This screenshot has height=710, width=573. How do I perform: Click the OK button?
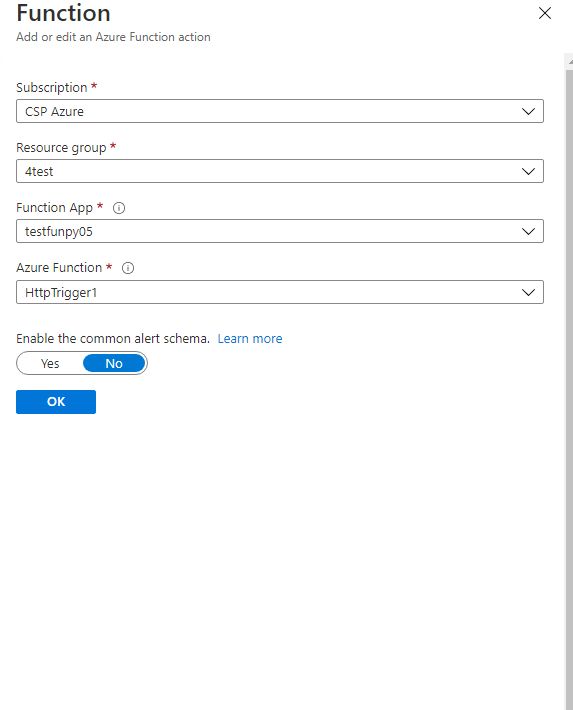56,402
